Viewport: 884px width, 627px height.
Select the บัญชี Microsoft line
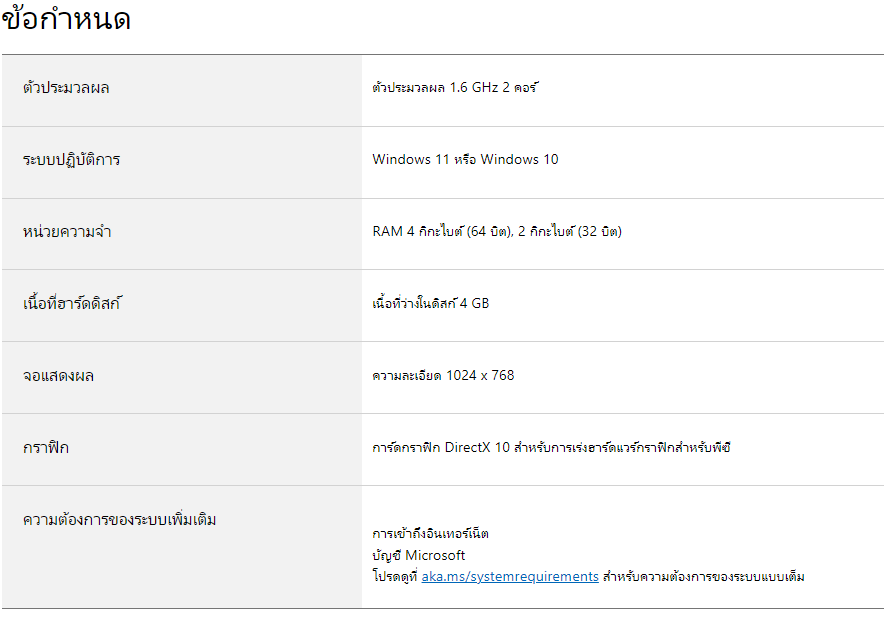click(x=418, y=556)
